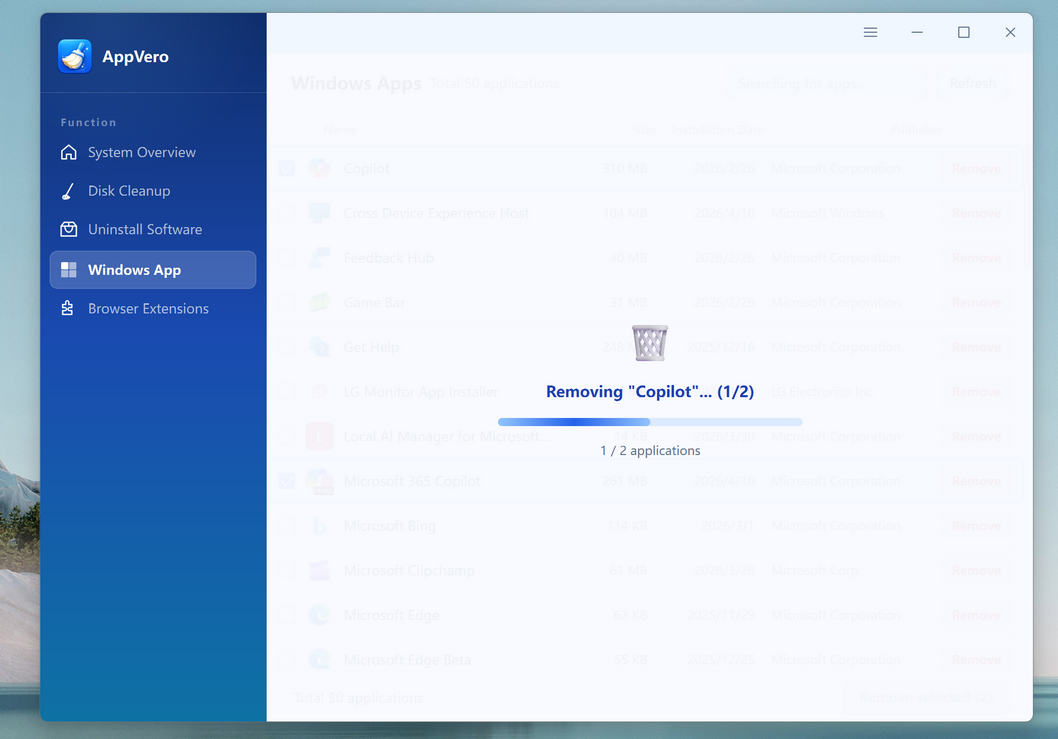Click the Remove selected button
The height and width of the screenshot is (739, 1058).
(925, 697)
